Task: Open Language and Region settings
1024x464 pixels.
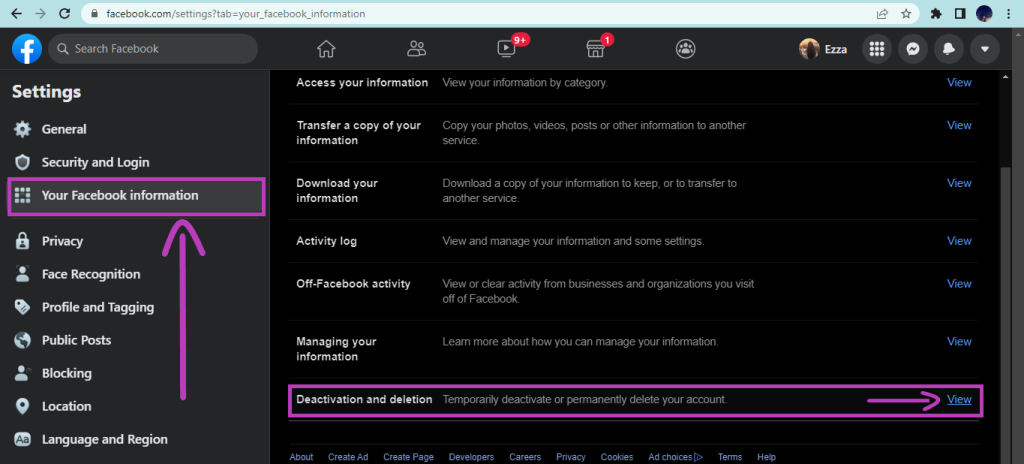Action: (x=136, y=439)
